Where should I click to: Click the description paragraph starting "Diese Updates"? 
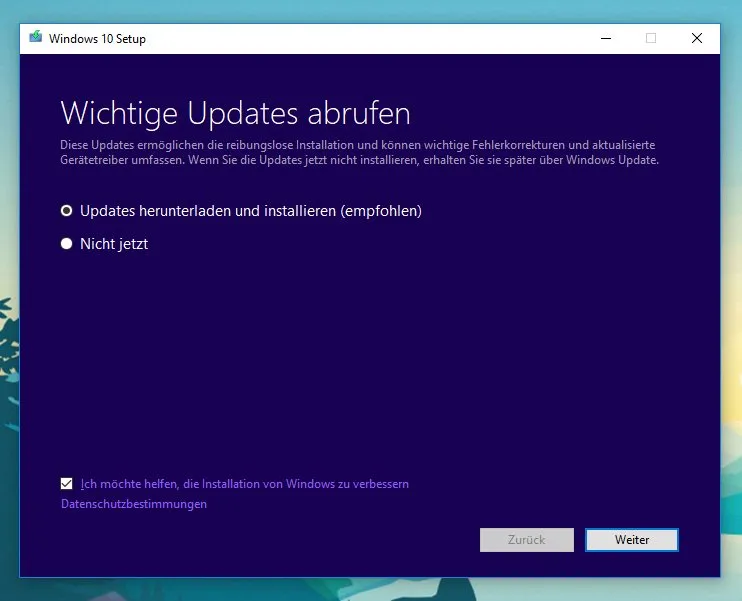coord(360,152)
